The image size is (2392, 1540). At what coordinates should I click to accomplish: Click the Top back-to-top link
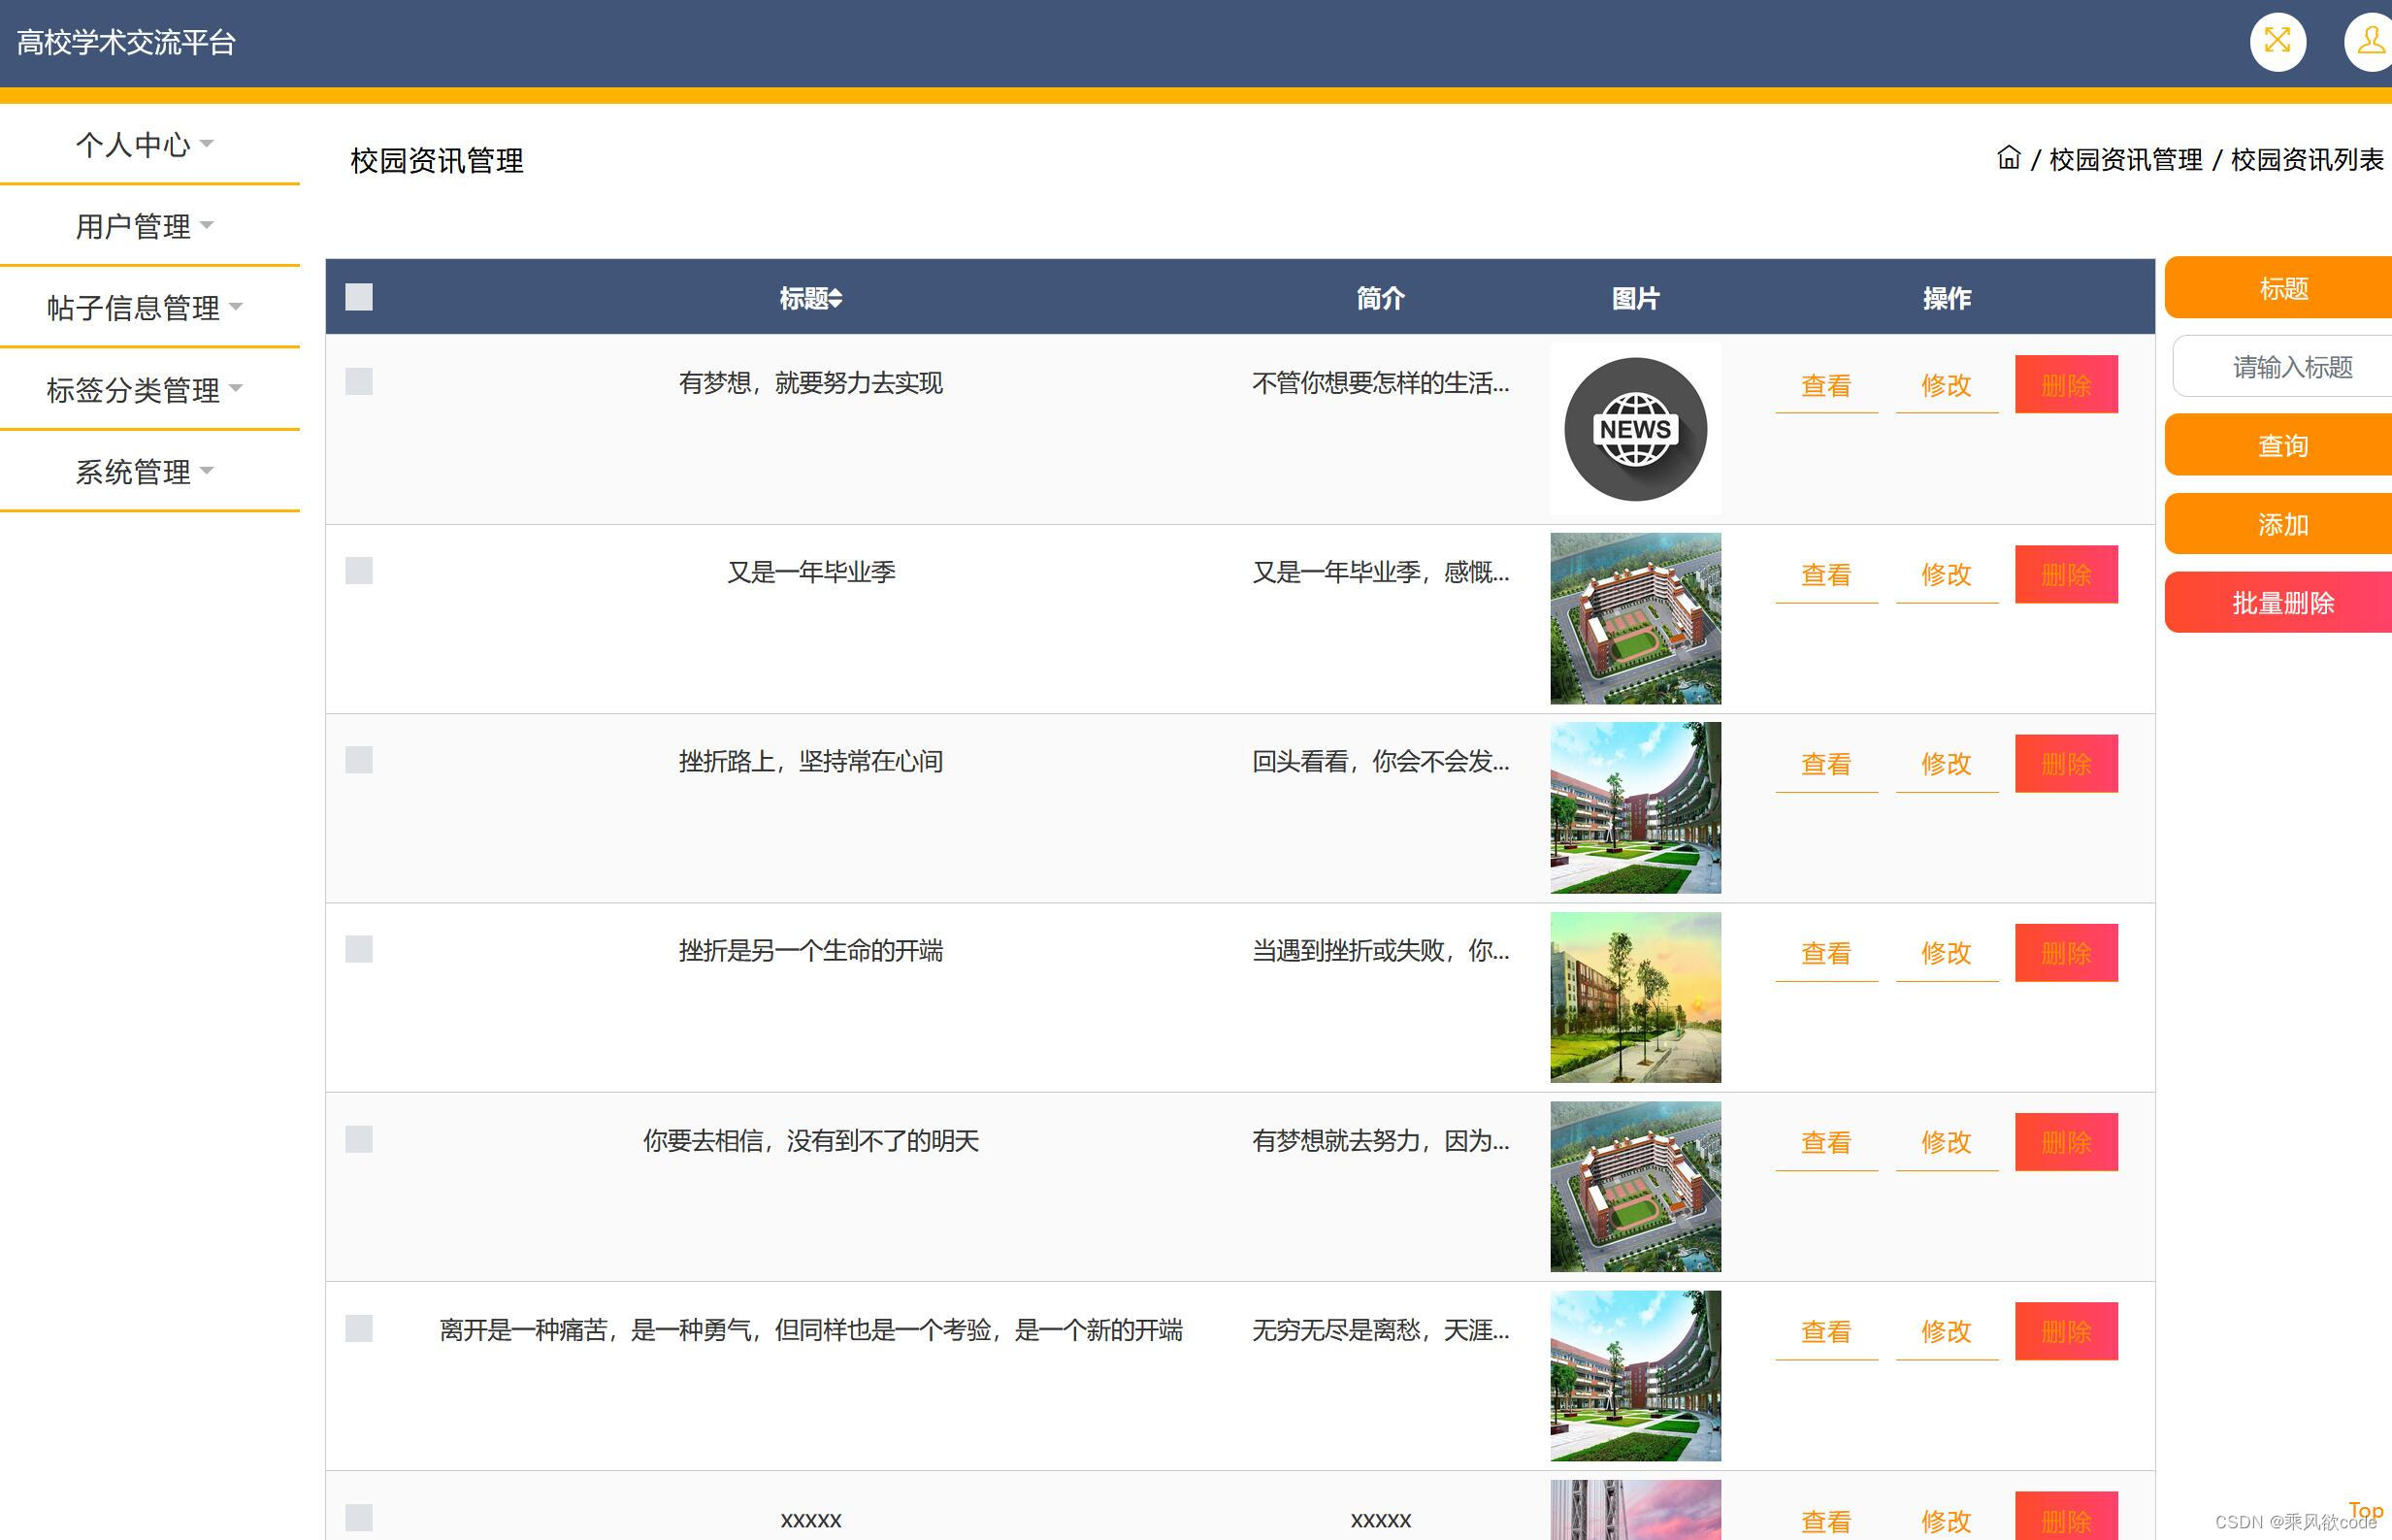pos(2365,1510)
